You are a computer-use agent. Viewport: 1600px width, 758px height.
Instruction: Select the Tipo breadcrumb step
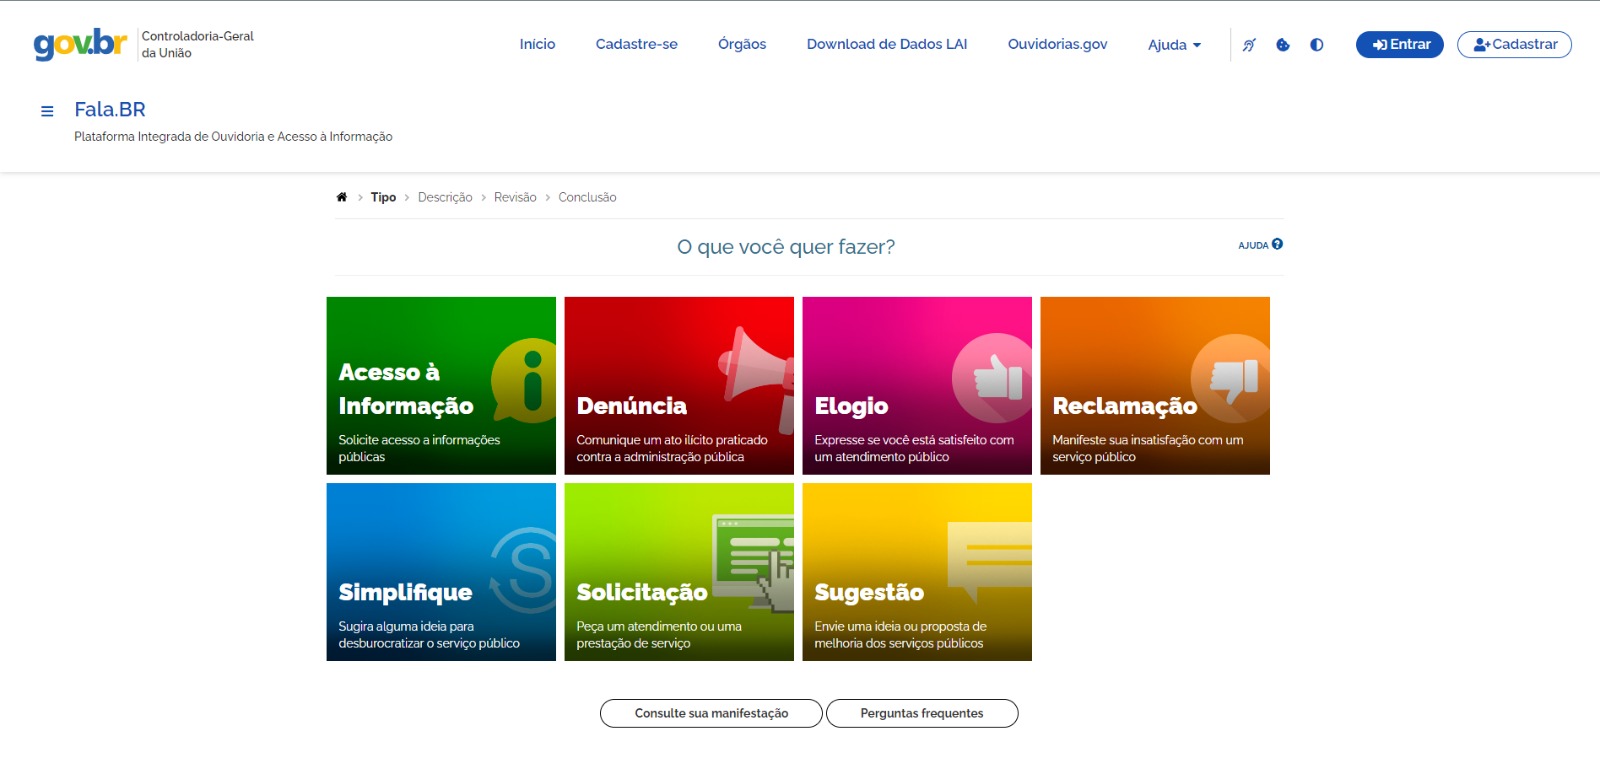[383, 198]
